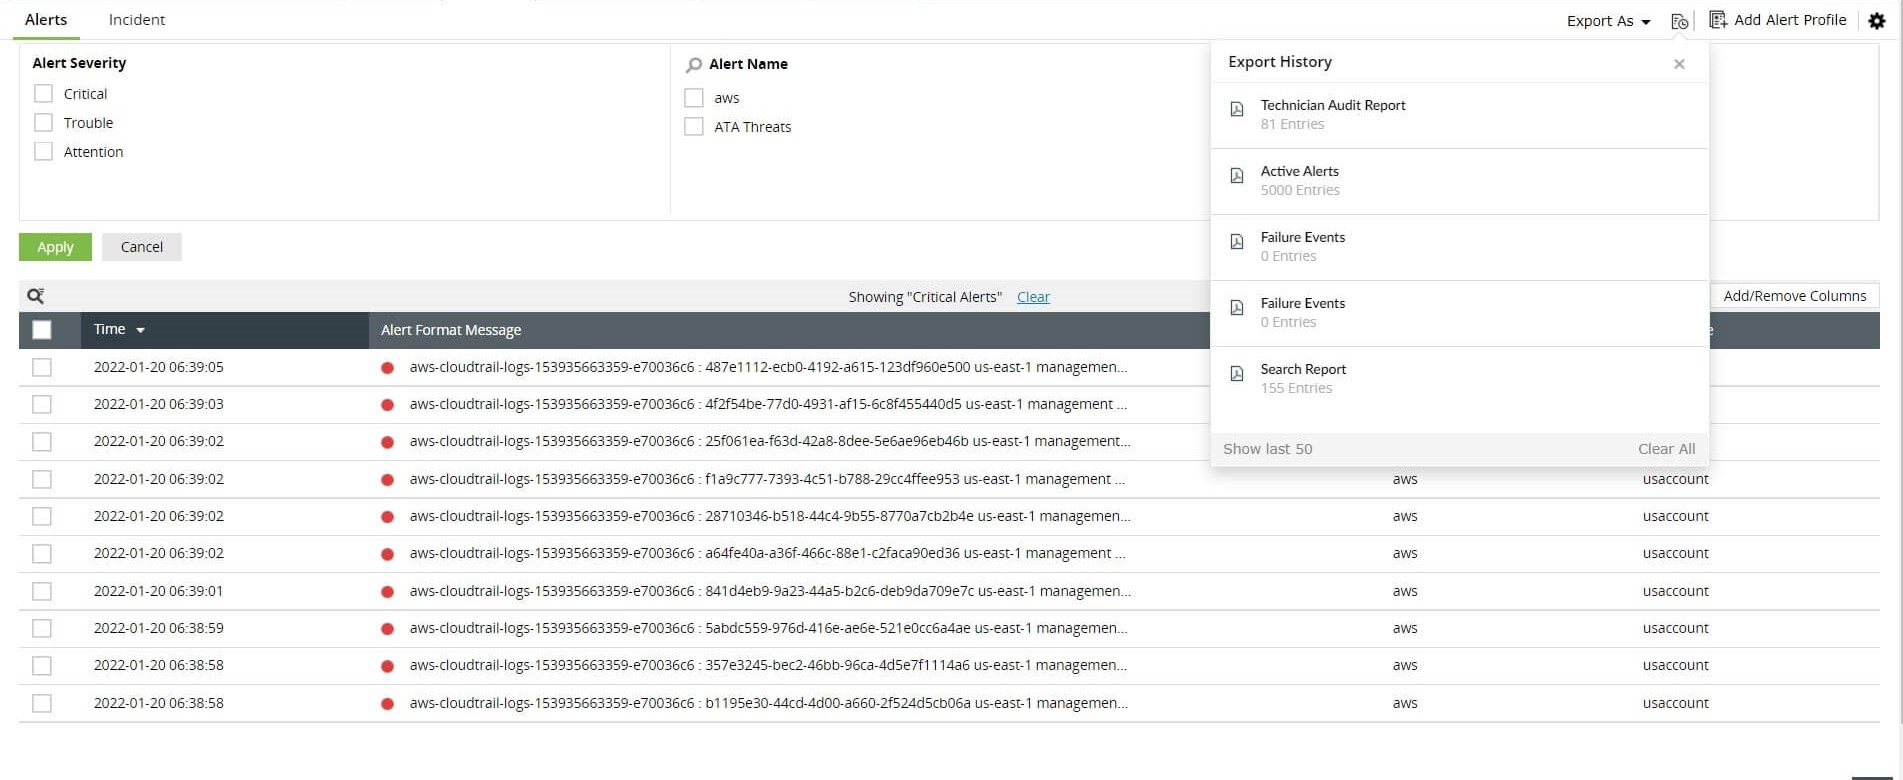Image resolution: width=1903 pixels, height=780 pixels.
Task: Click the Search Report file icon
Action: pos(1237,374)
